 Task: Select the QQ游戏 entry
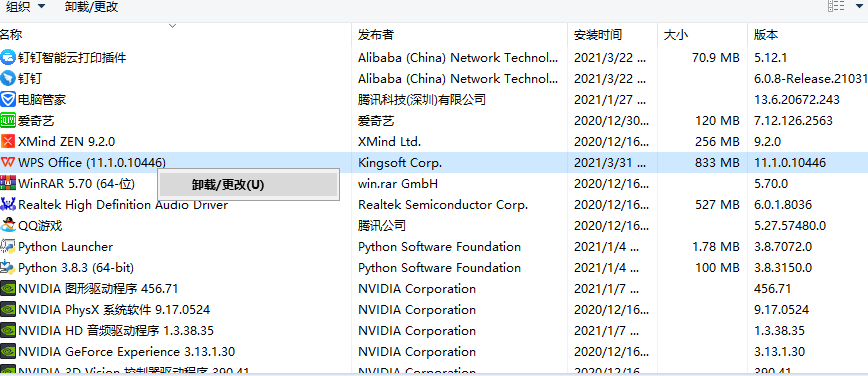pyautogui.click(x=40, y=225)
